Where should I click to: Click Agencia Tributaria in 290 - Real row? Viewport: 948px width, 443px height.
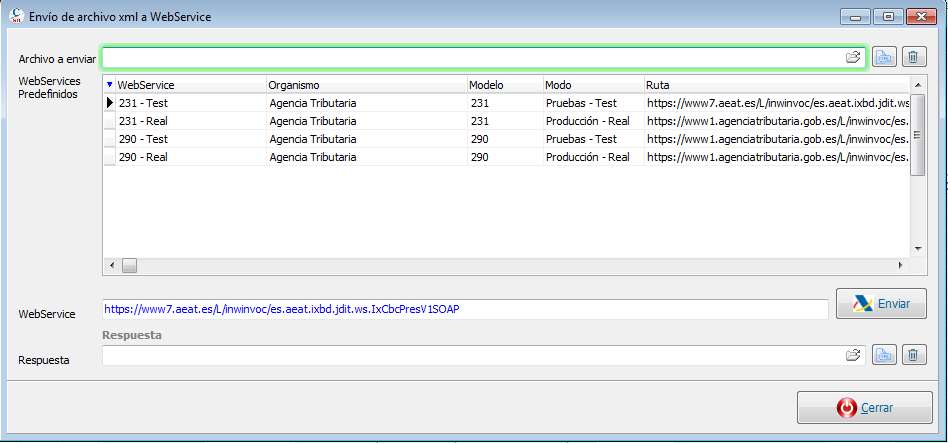[x=313, y=157]
